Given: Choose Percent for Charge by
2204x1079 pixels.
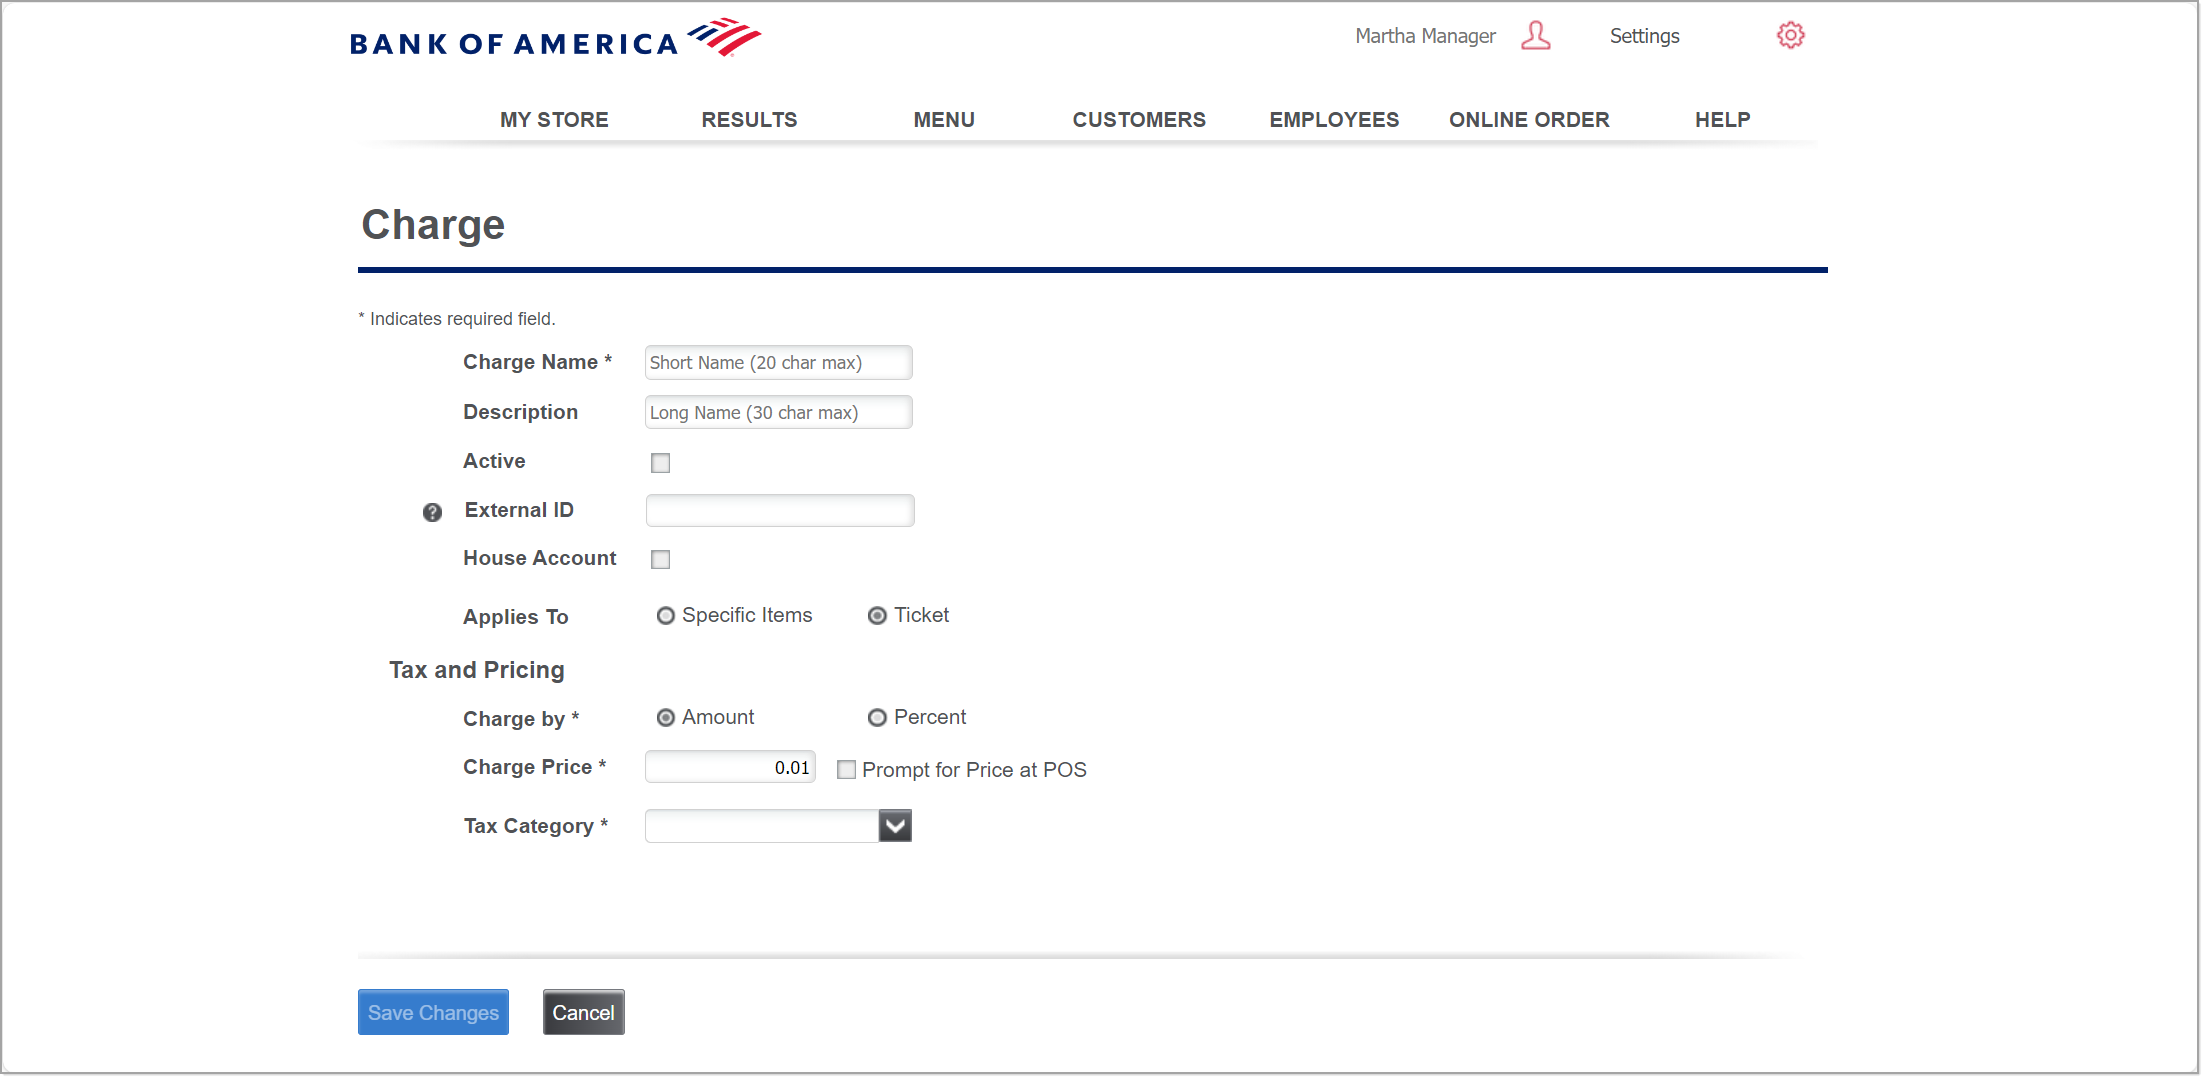Looking at the screenshot, I should [x=877, y=718].
